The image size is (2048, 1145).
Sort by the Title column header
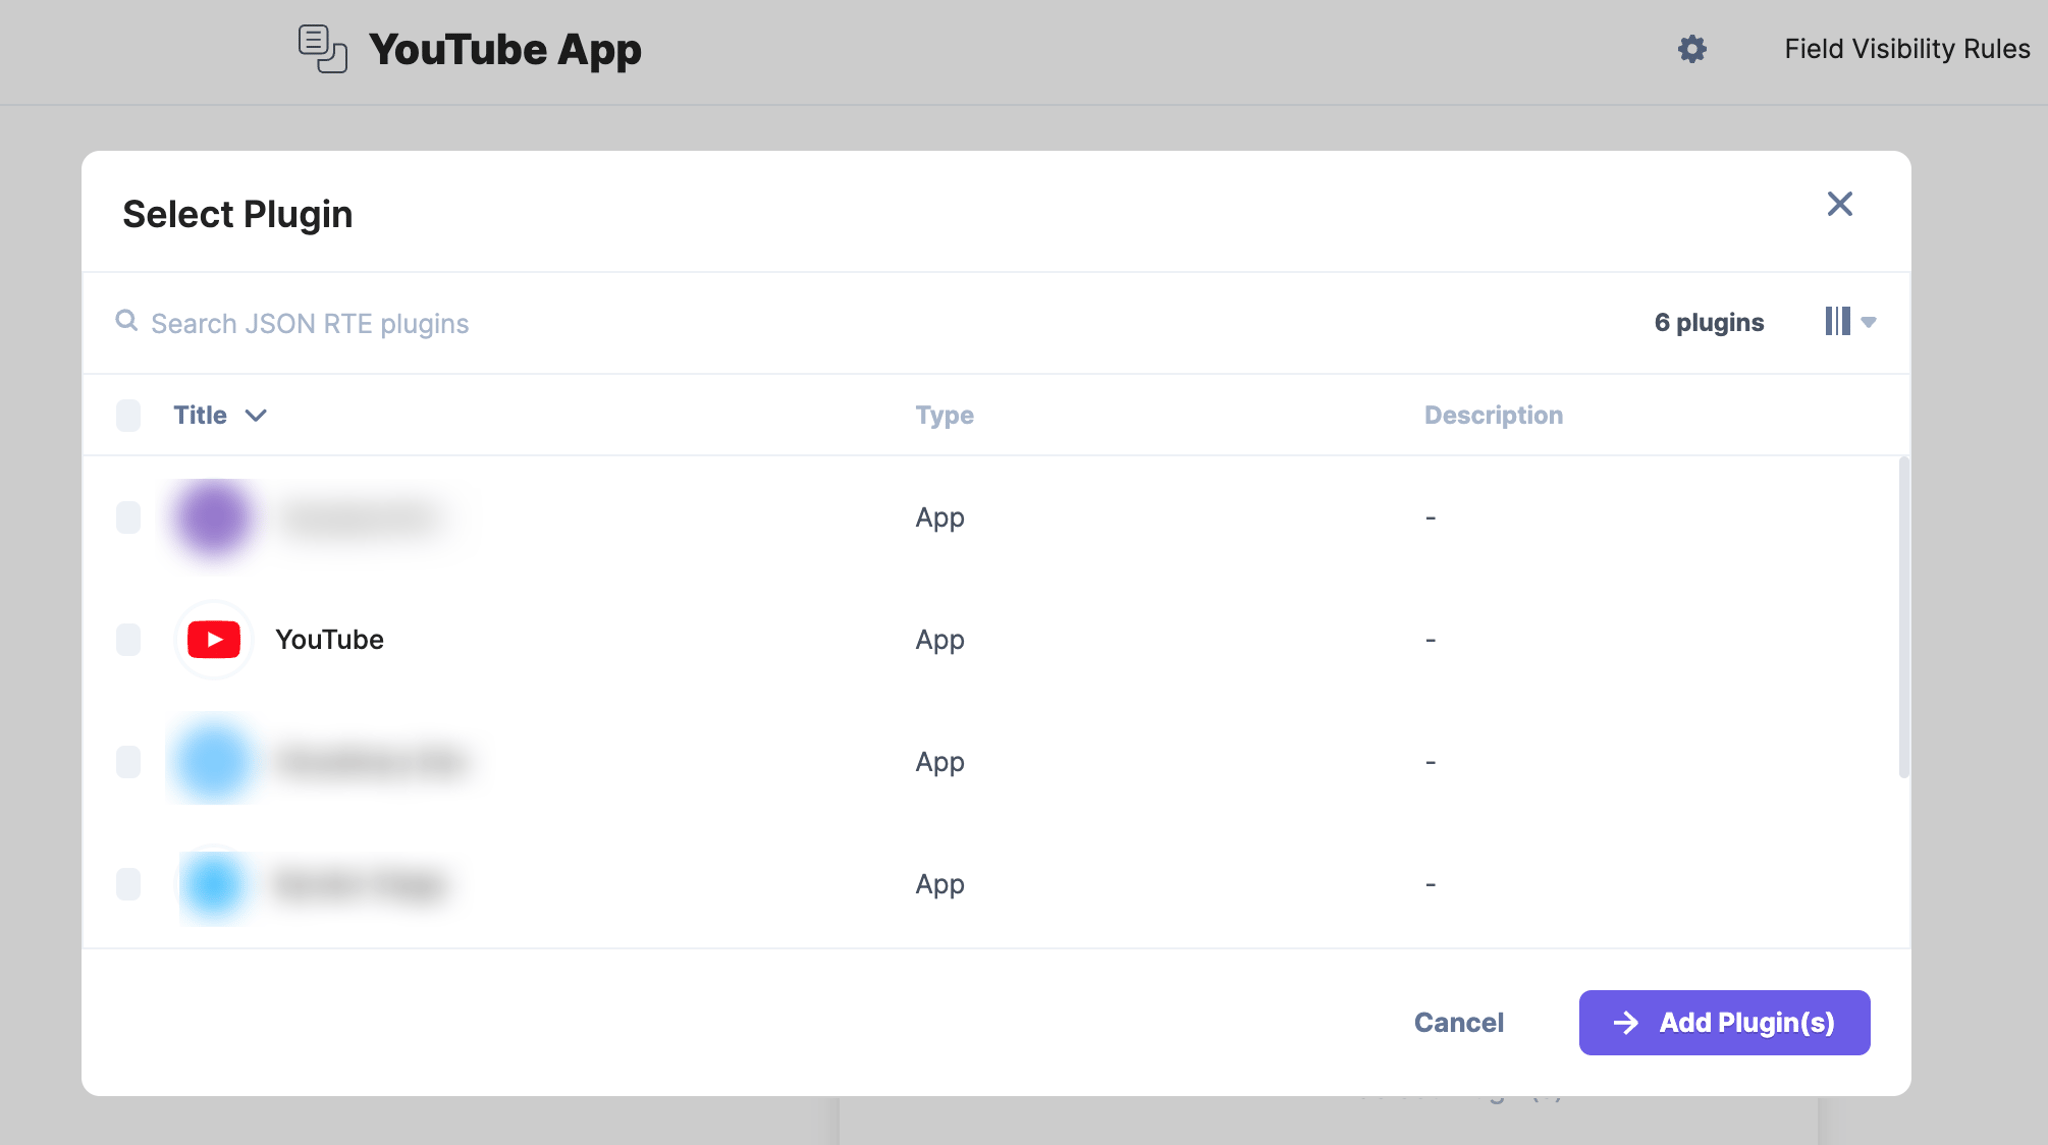[200, 415]
